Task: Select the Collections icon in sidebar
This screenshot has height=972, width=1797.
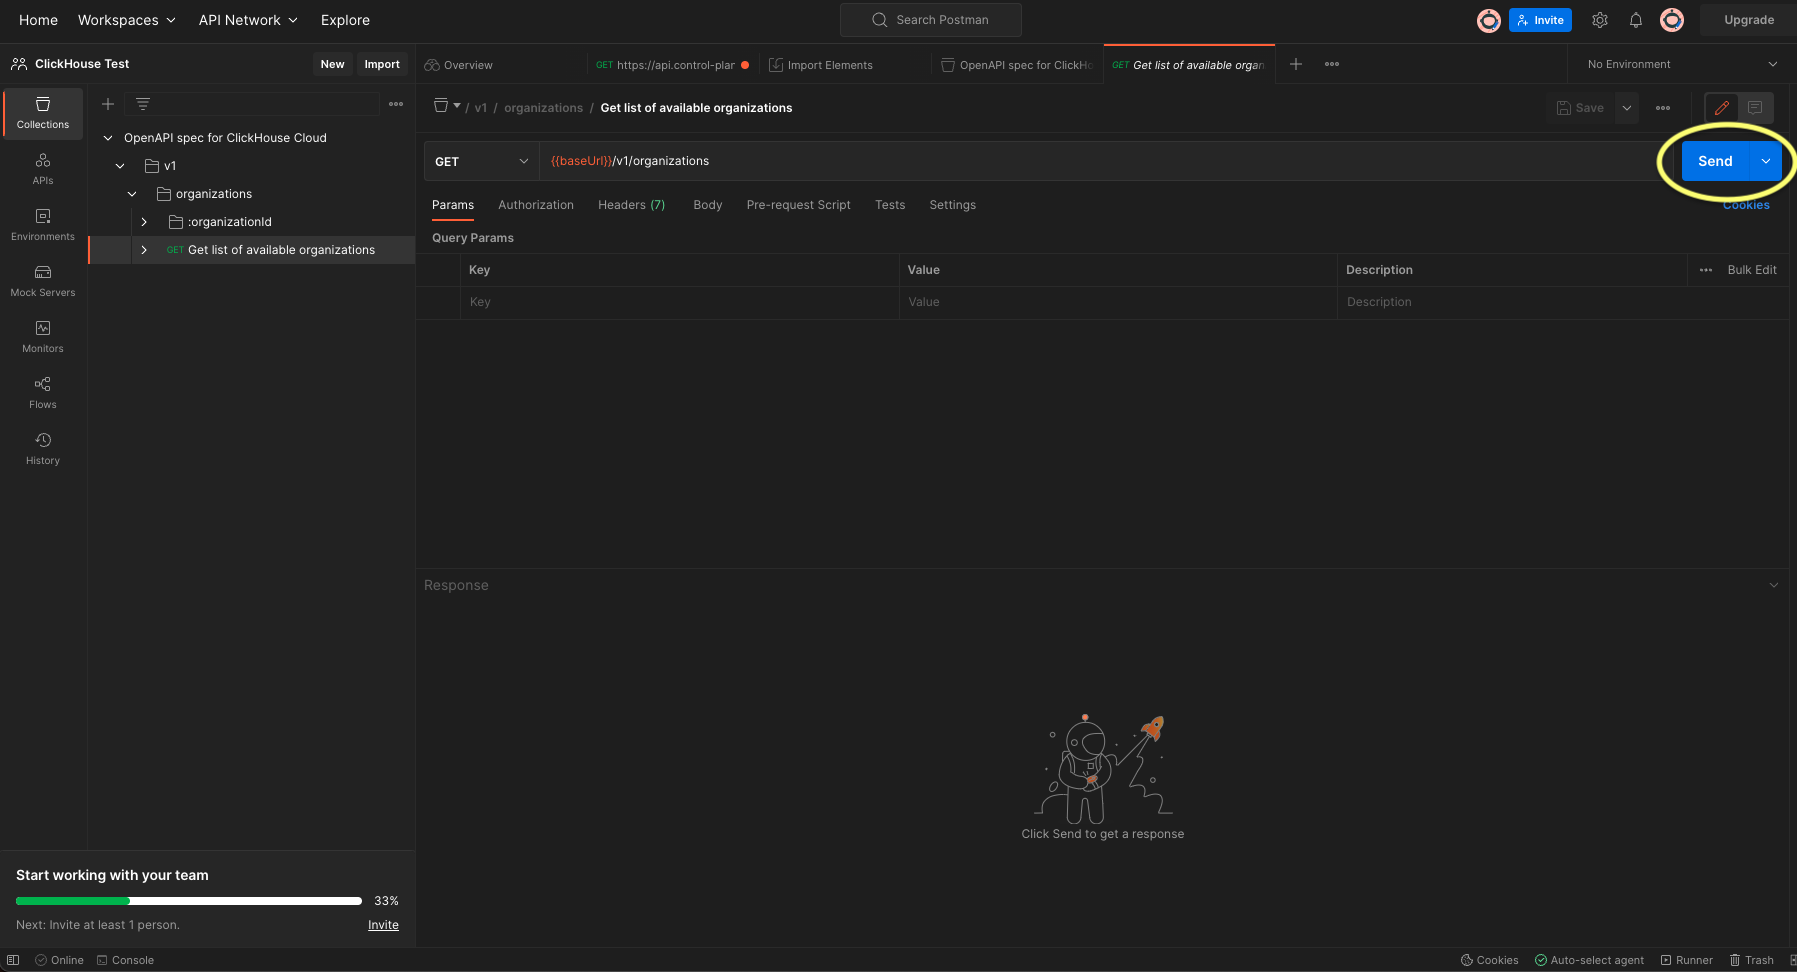Action: [x=42, y=113]
